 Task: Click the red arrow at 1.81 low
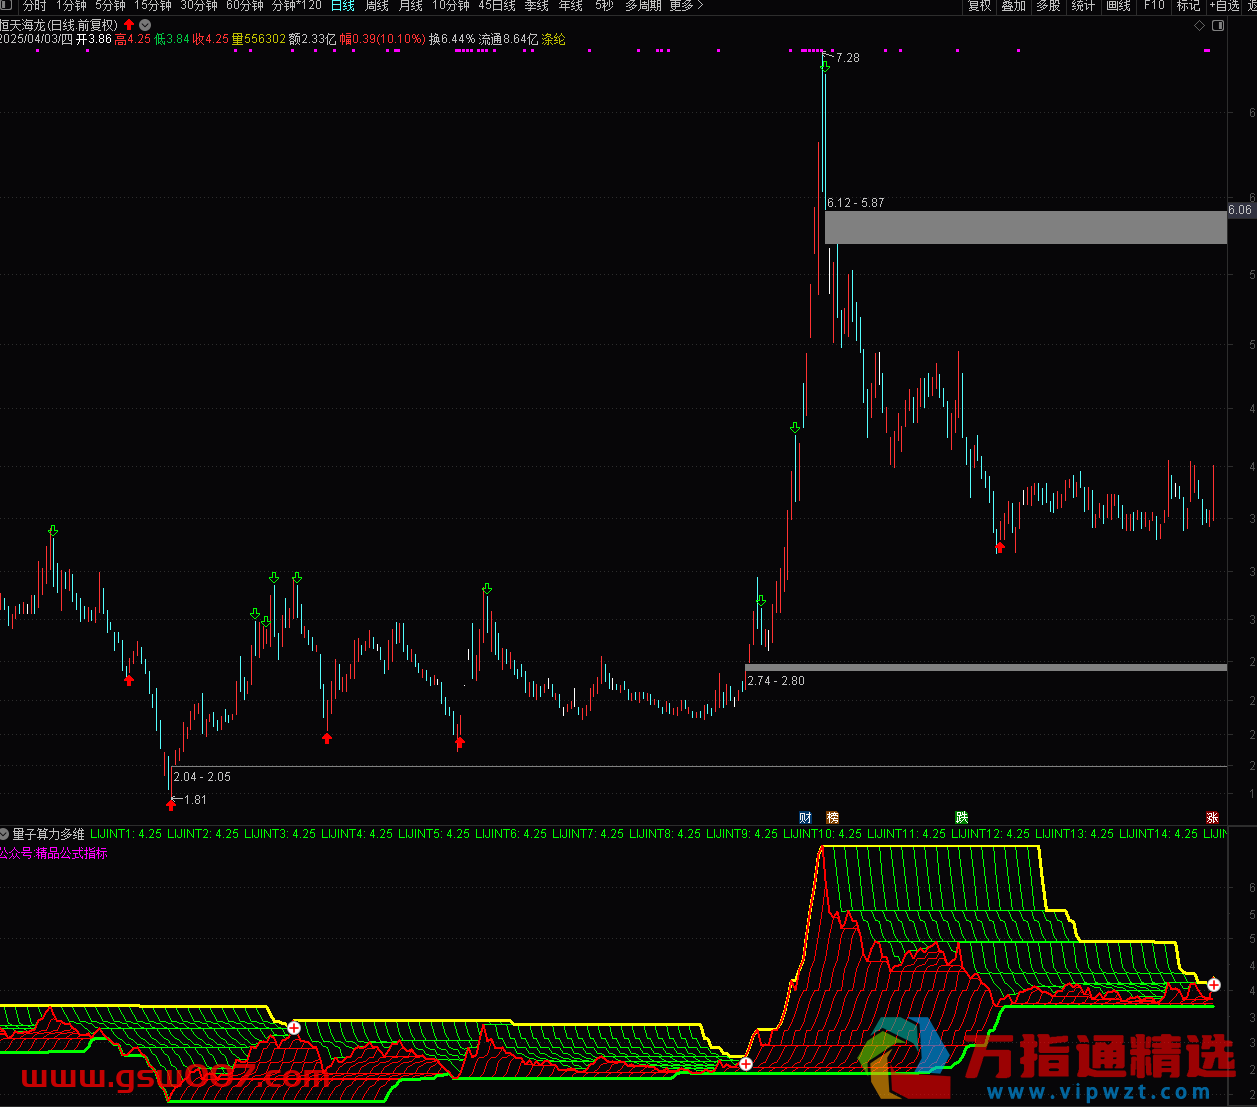pos(171,804)
